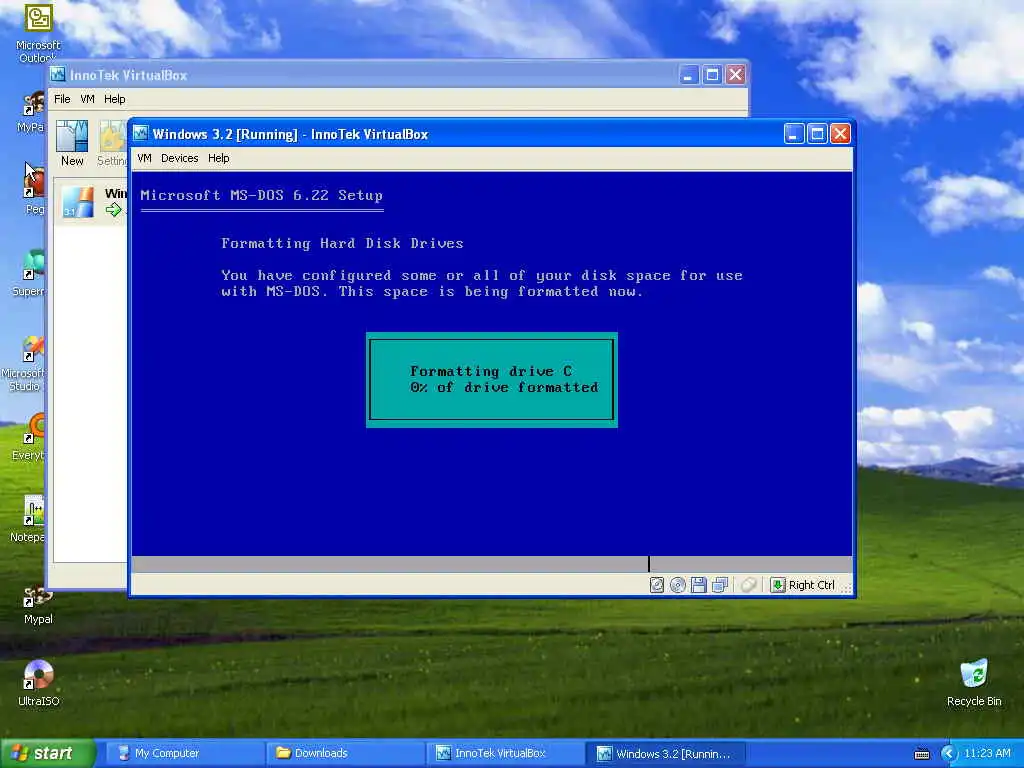
Task: Select the Windows 3.1 VM entry in list
Action: [x=91, y=202]
